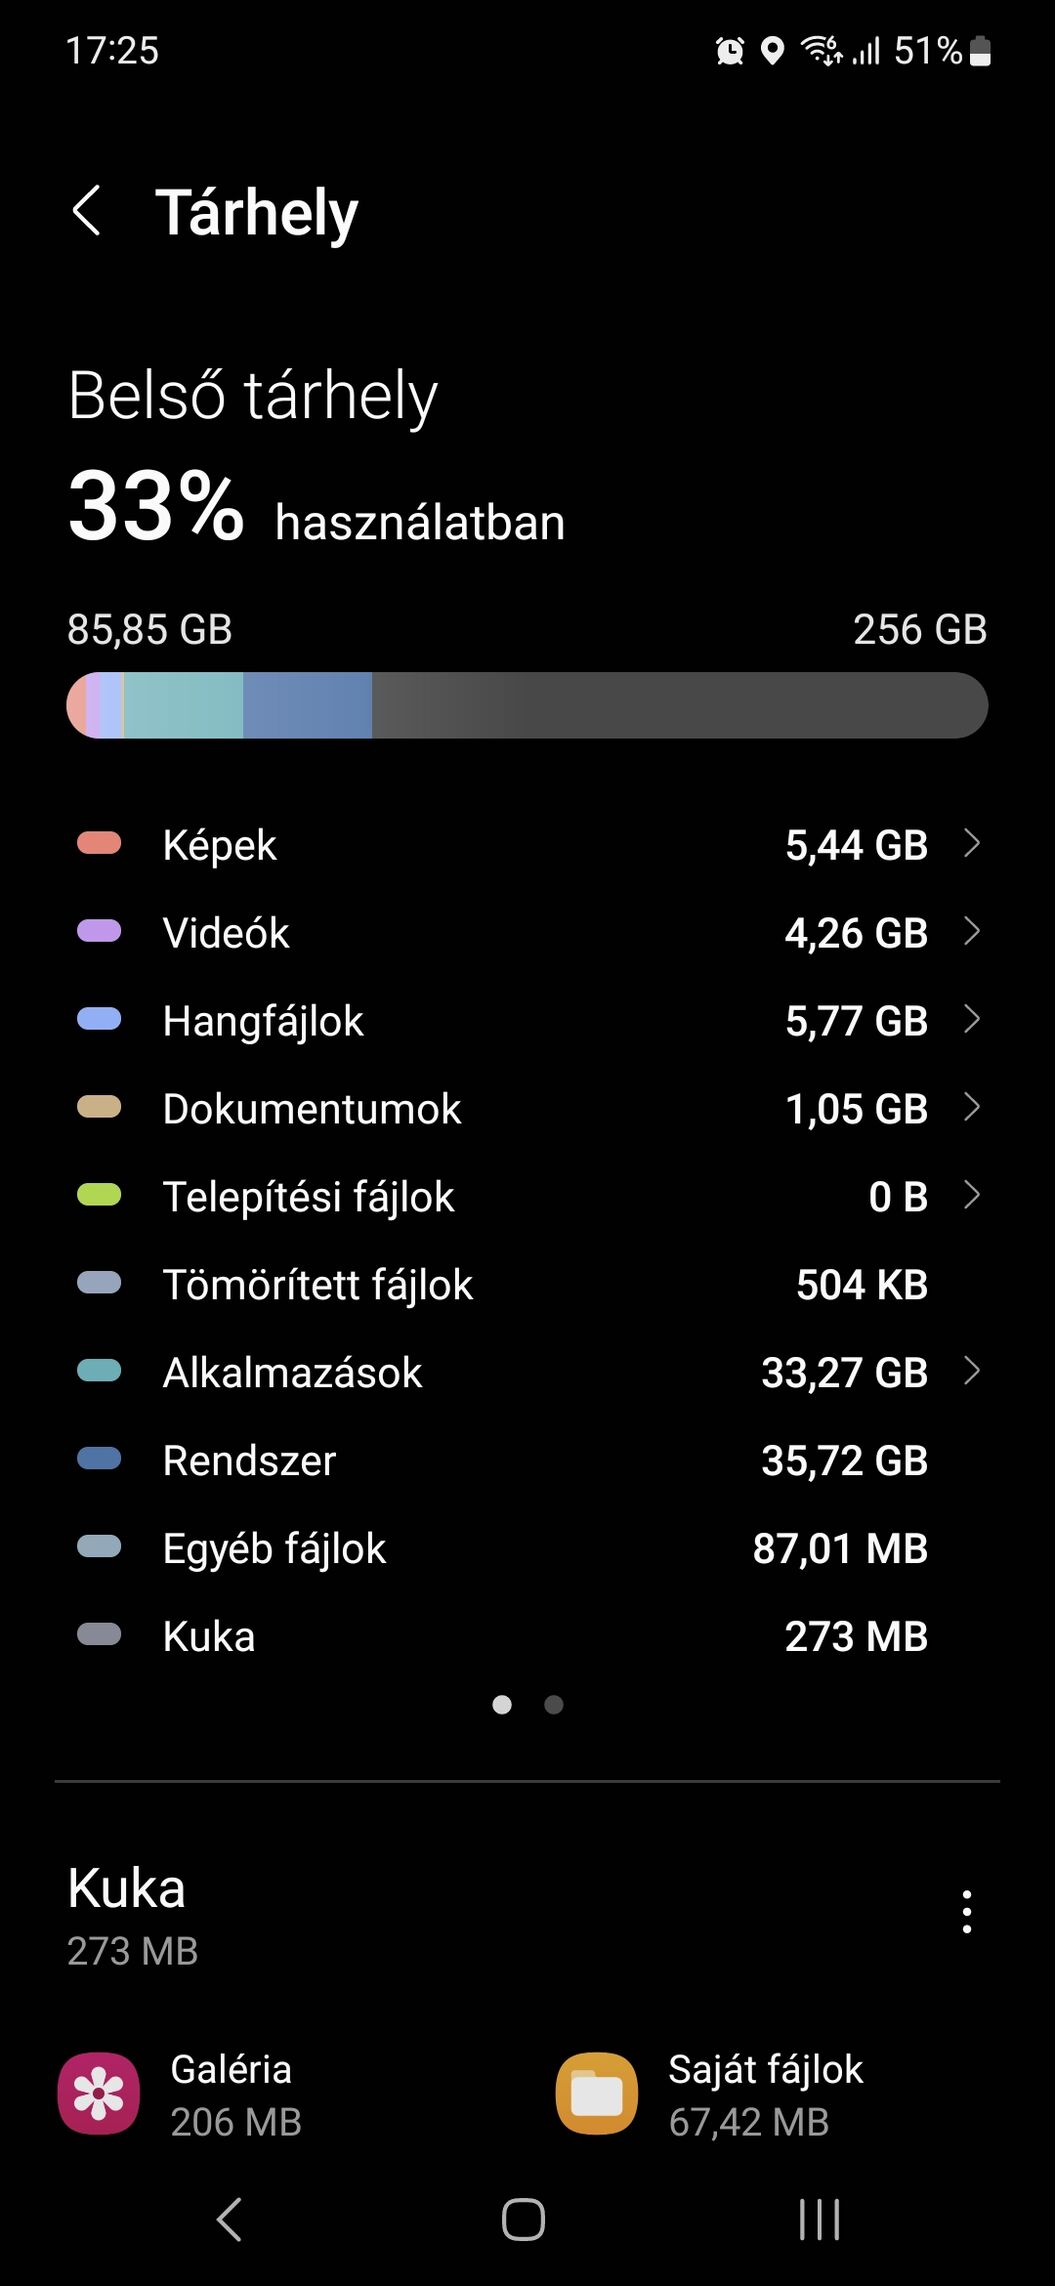Viewport: 1055px width, 2286px height.
Task: Open the Kuka three-dot options menu
Action: click(966, 1911)
